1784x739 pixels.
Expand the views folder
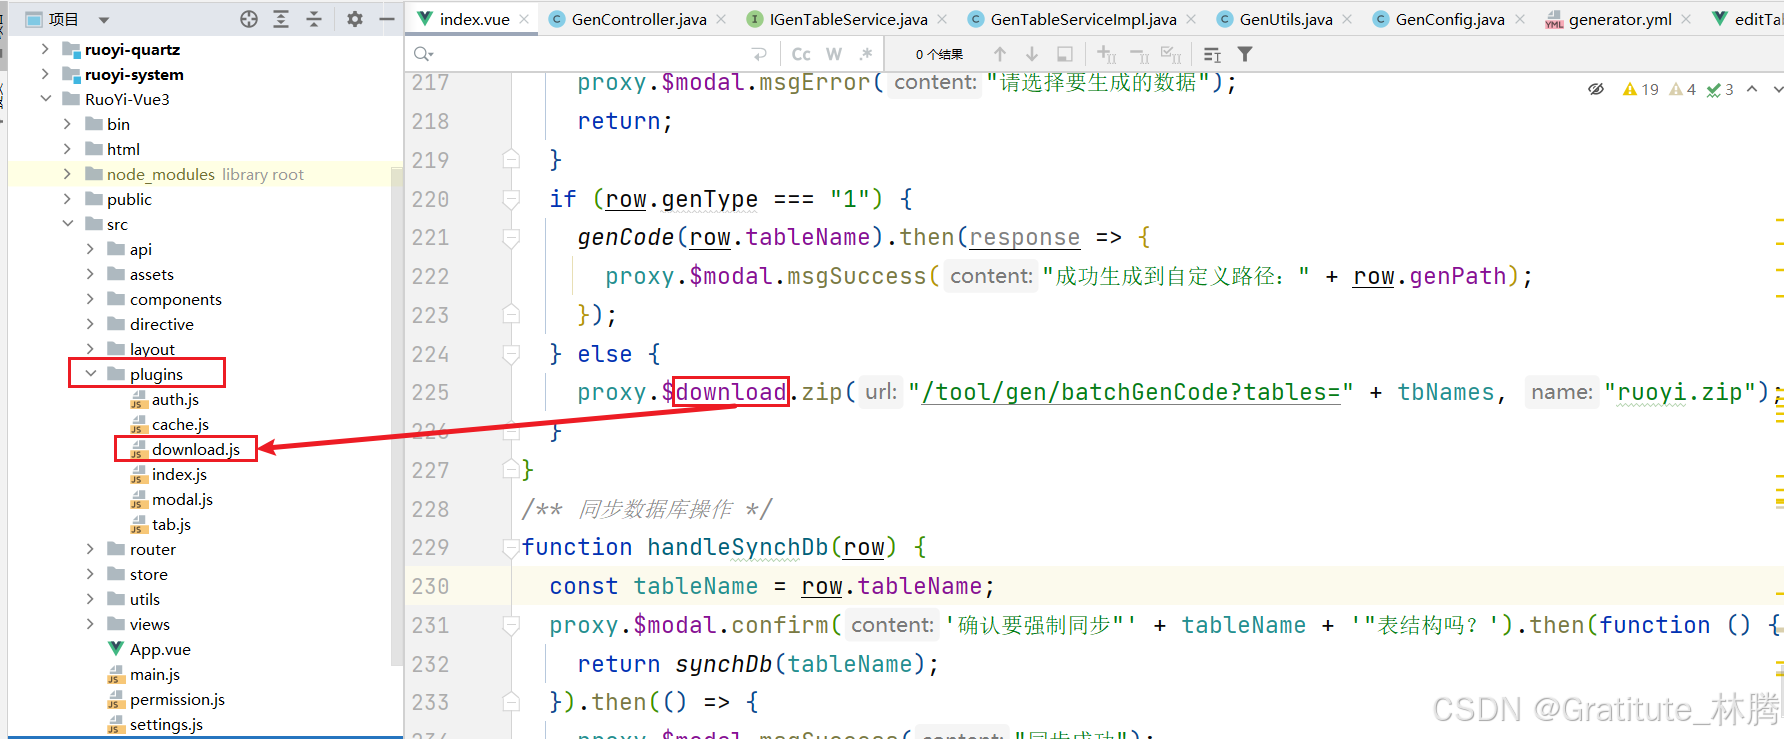click(90, 624)
